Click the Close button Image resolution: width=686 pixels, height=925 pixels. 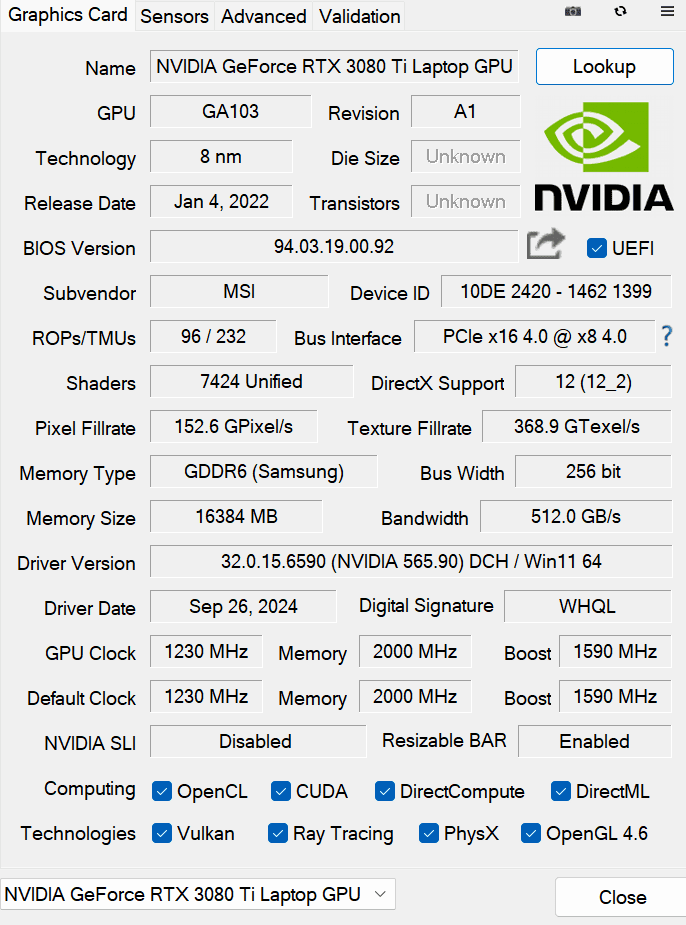[622, 897]
